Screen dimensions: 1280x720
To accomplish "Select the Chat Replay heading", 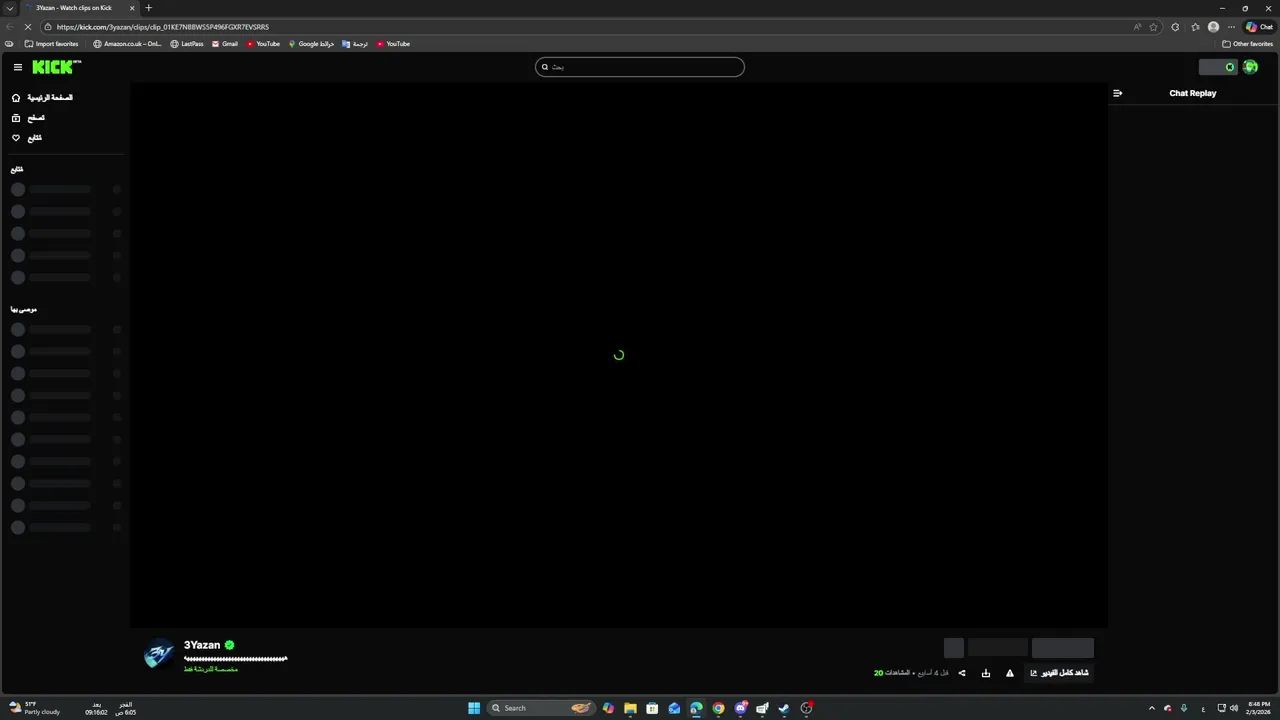I will tap(1193, 93).
